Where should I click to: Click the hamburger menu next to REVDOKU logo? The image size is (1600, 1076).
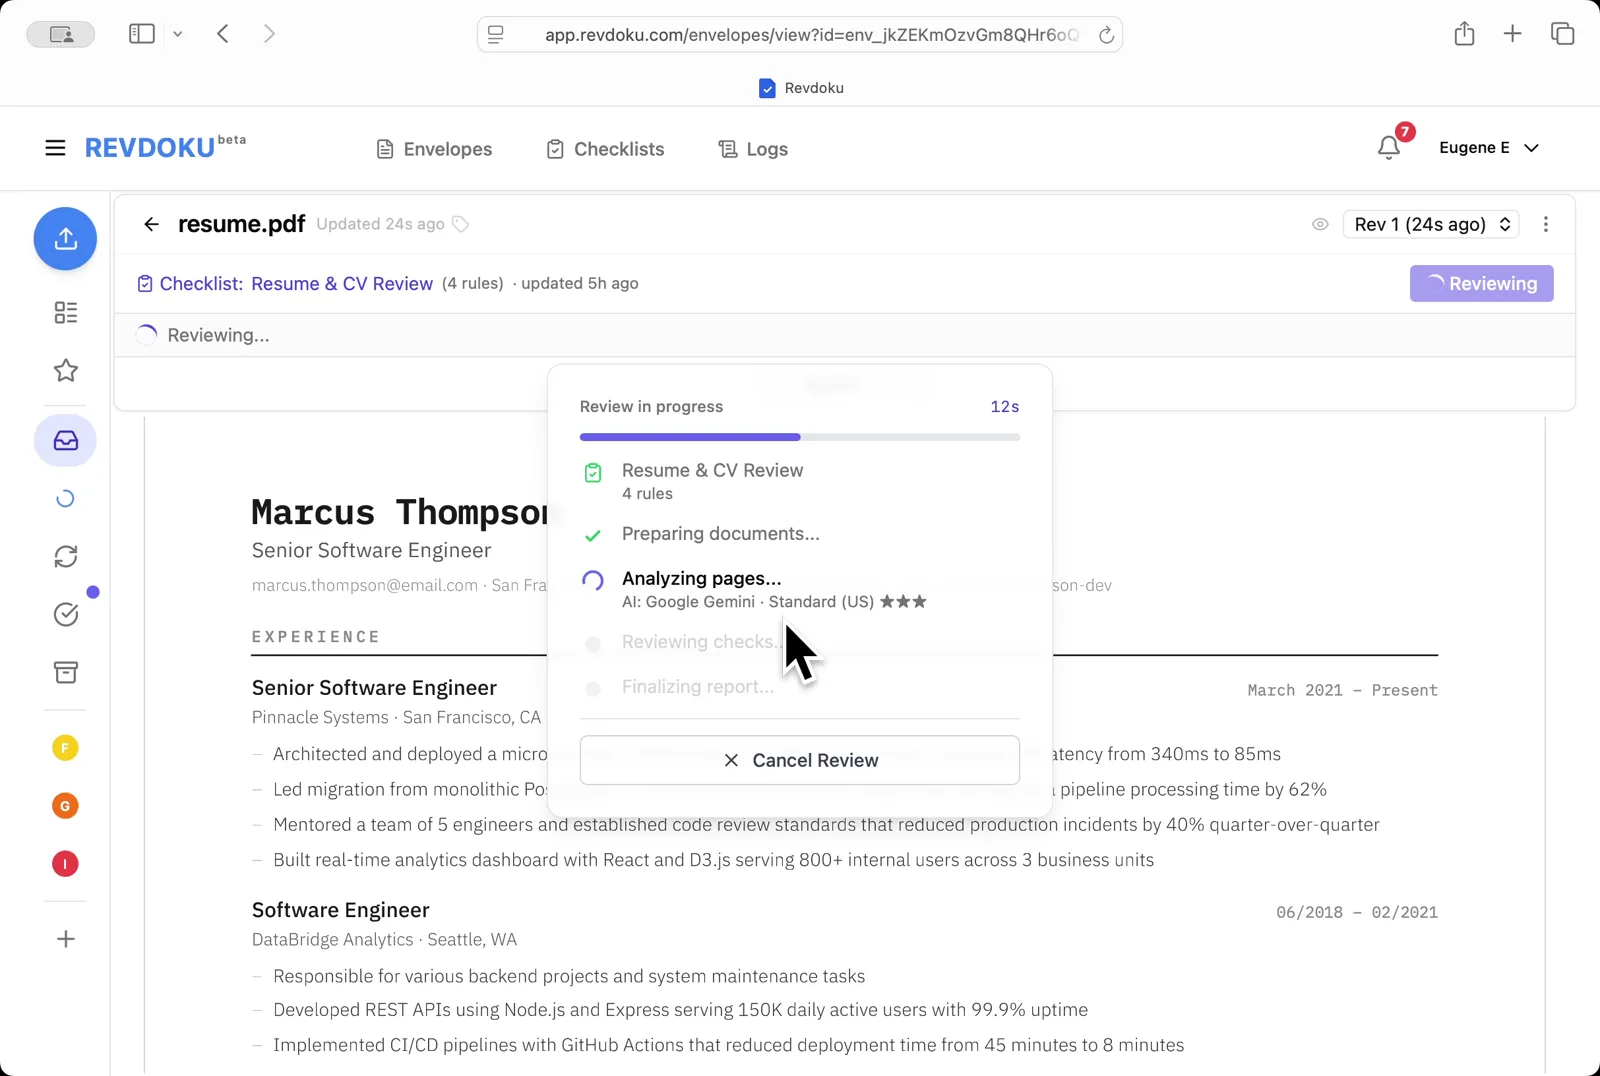pos(55,147)
